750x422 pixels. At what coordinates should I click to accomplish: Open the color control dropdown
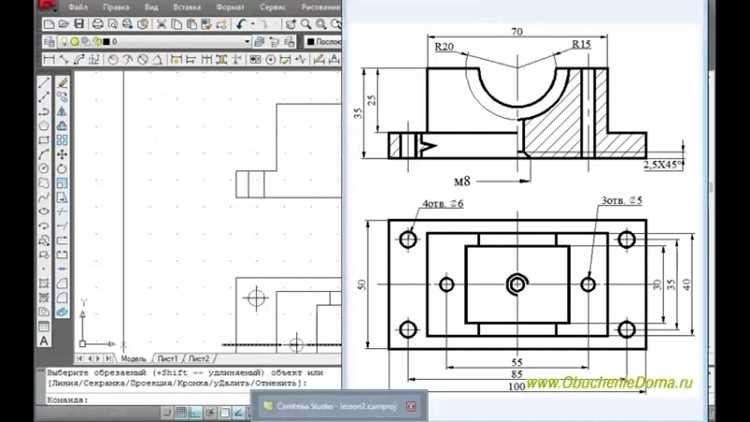coord(323,42)
